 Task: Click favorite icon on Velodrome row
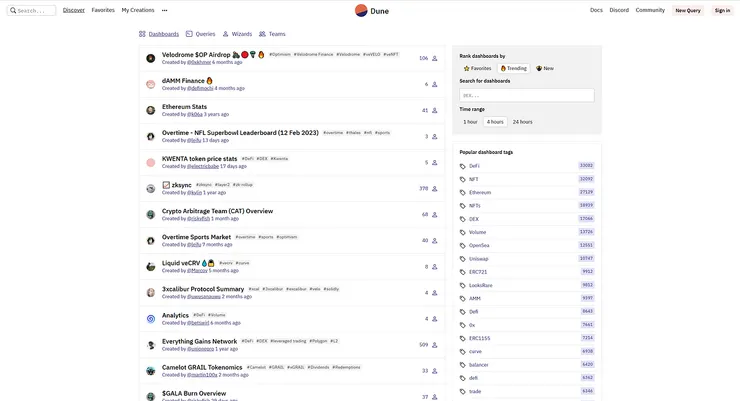(x=435, y=58)
